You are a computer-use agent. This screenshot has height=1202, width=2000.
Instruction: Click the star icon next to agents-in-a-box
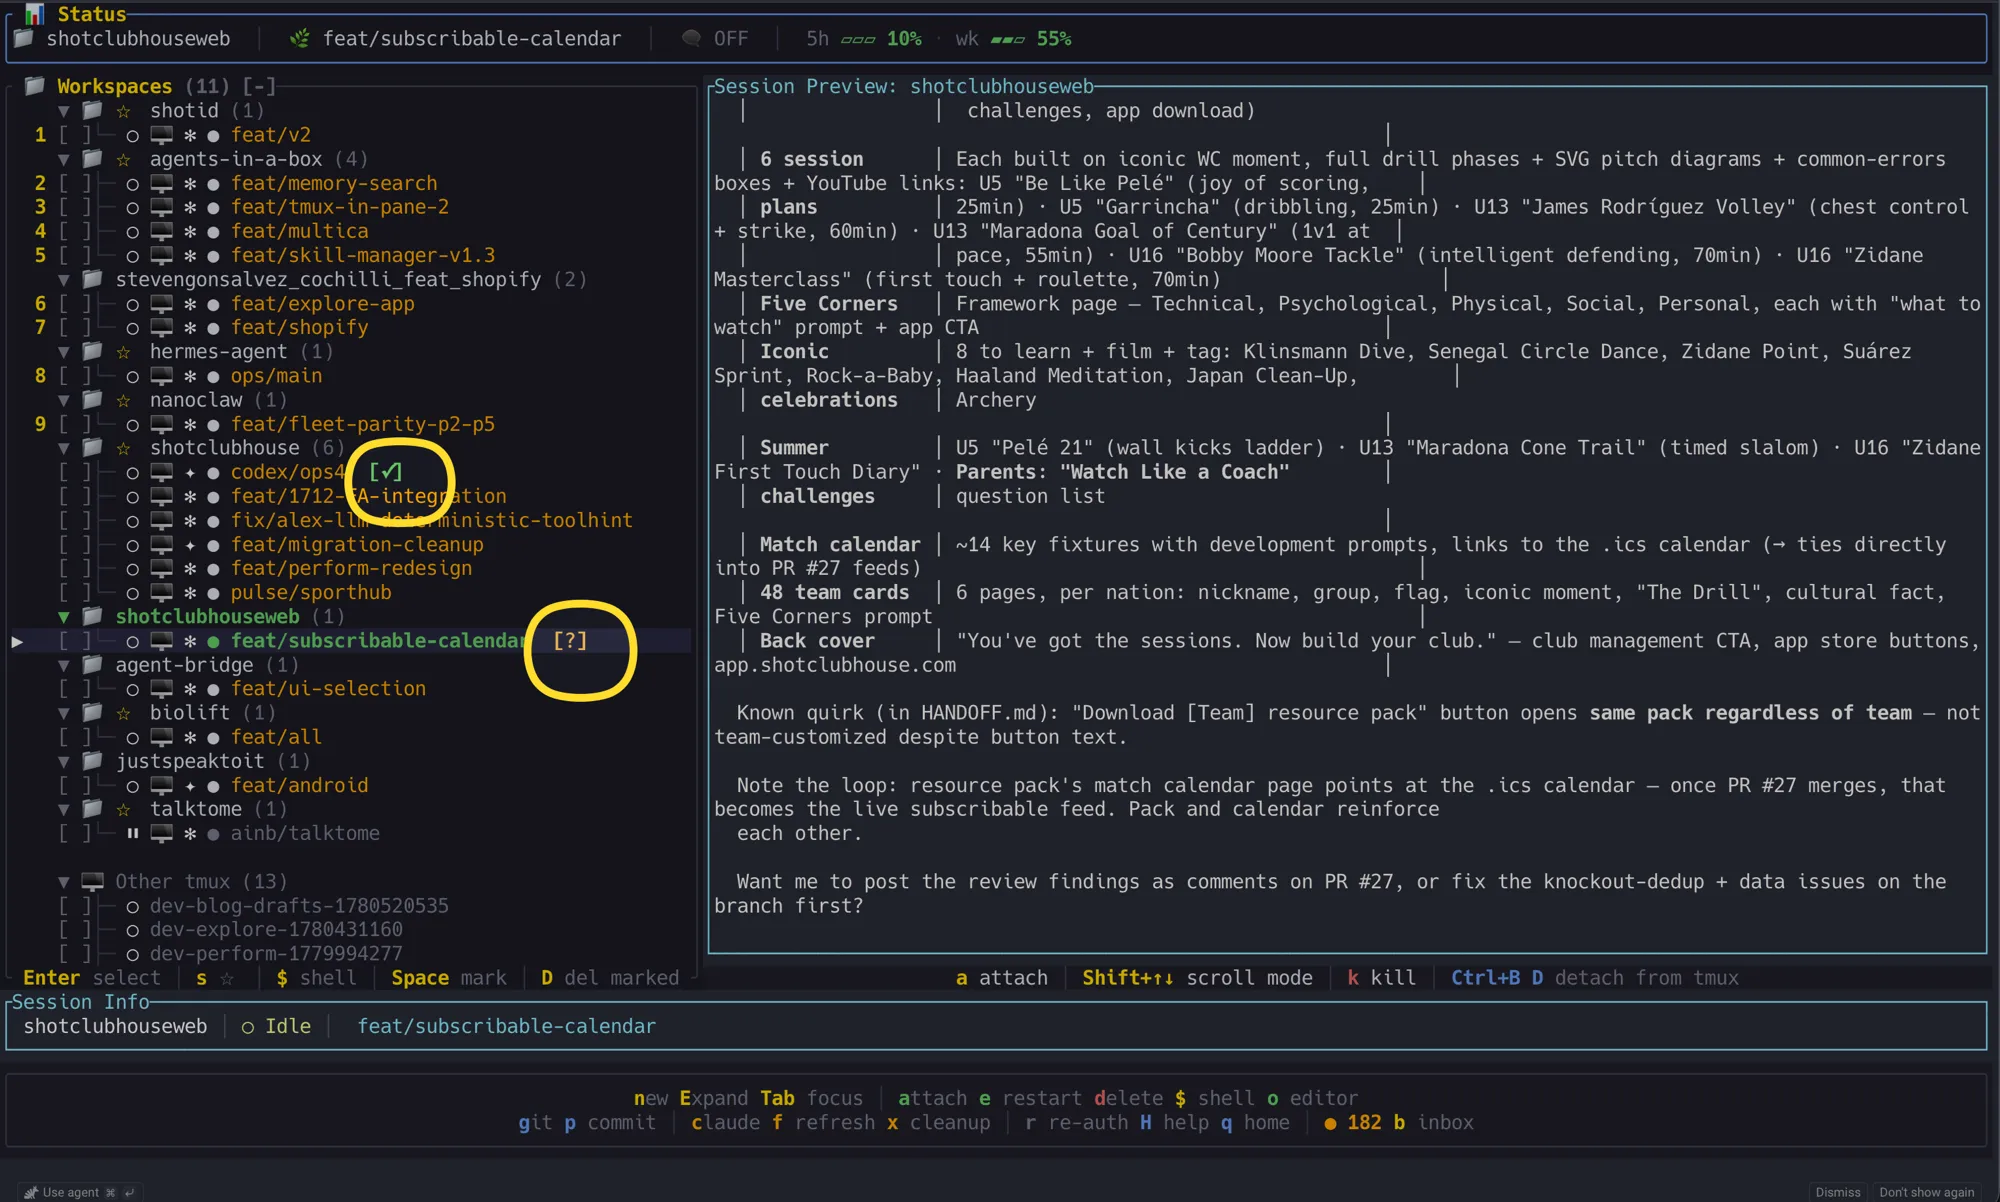[x=124, y=159]
